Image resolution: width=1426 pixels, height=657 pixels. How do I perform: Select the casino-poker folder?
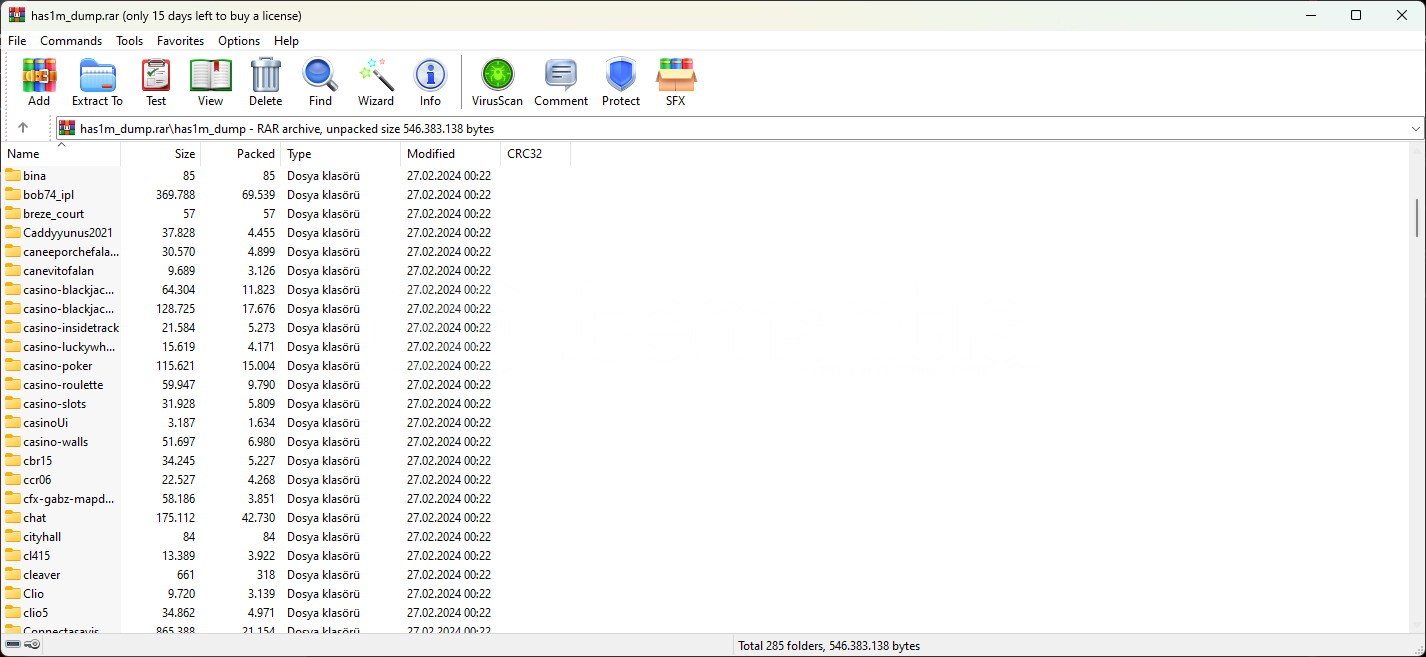pos(58,366)
